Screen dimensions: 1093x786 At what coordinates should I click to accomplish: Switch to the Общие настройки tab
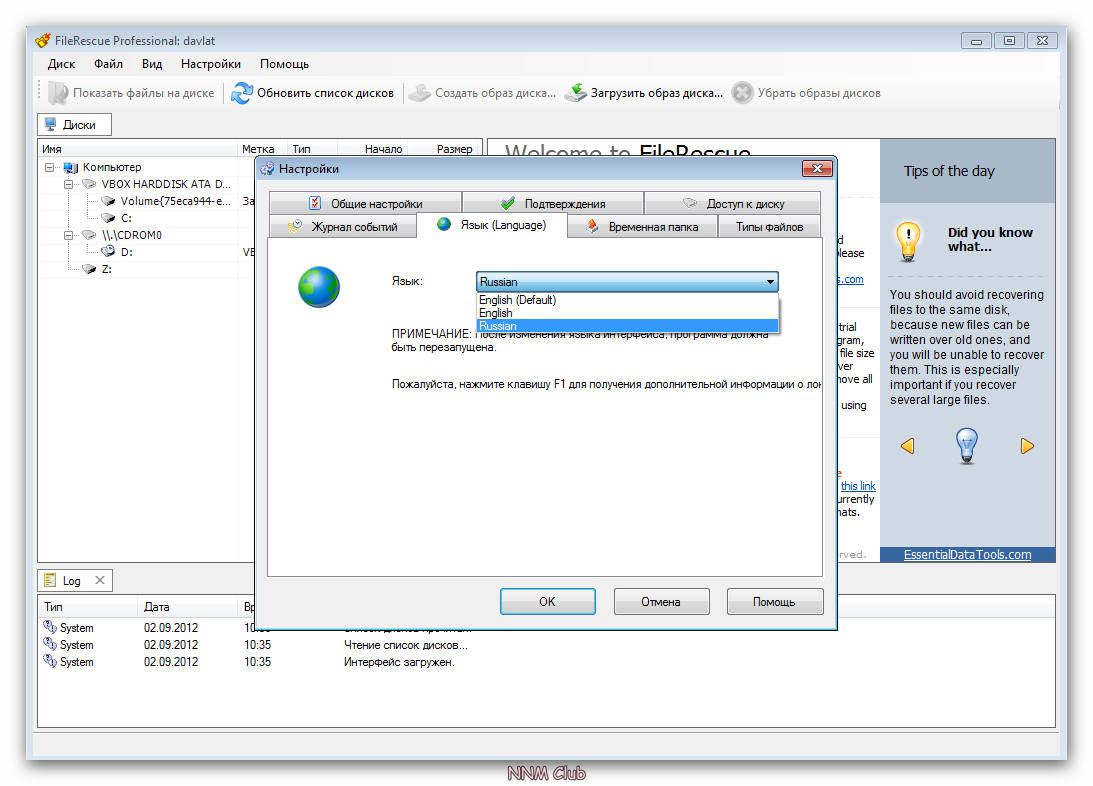(x=365, y=203)
